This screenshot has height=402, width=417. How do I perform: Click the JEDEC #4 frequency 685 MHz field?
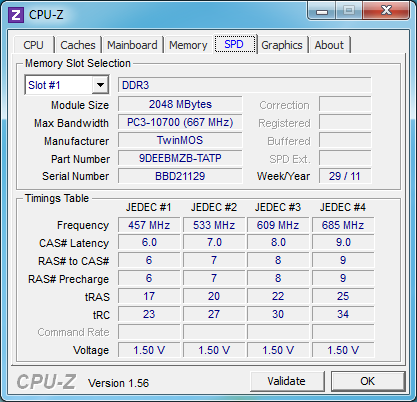(343, 225)
